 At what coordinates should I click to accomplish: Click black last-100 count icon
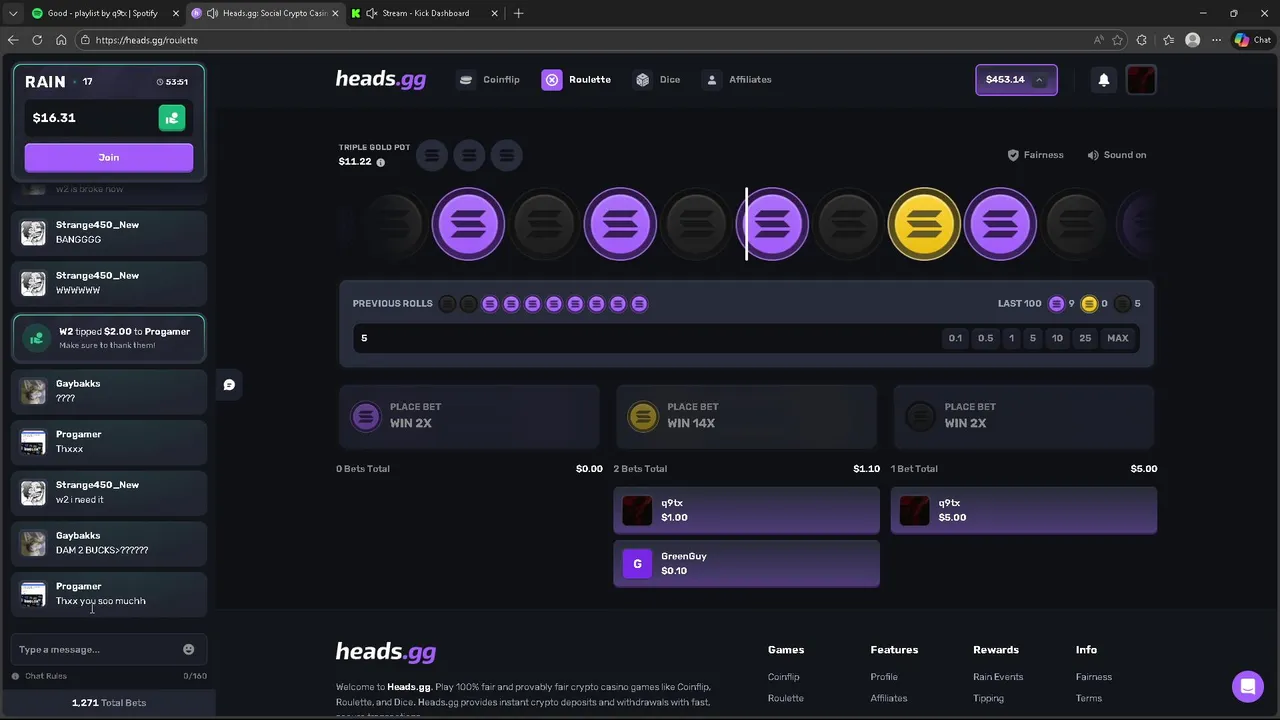click(x=1122, y=304)
